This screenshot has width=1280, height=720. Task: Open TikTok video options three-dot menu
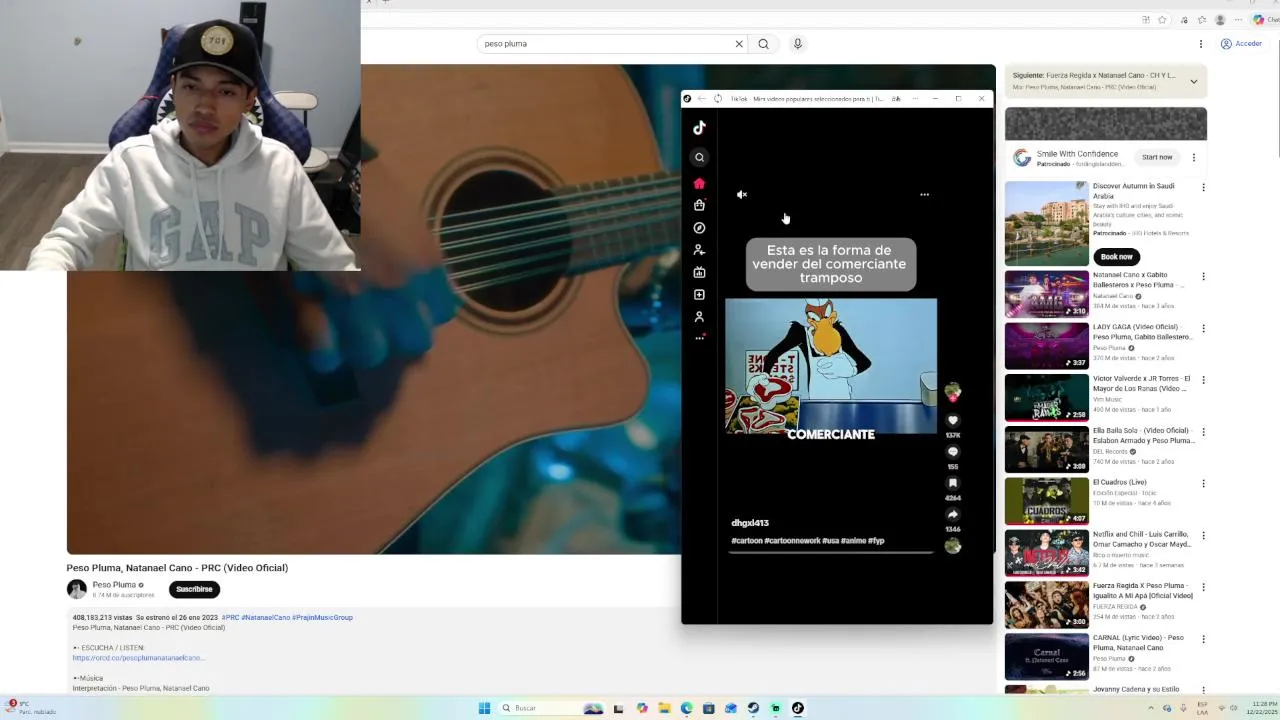924,195
